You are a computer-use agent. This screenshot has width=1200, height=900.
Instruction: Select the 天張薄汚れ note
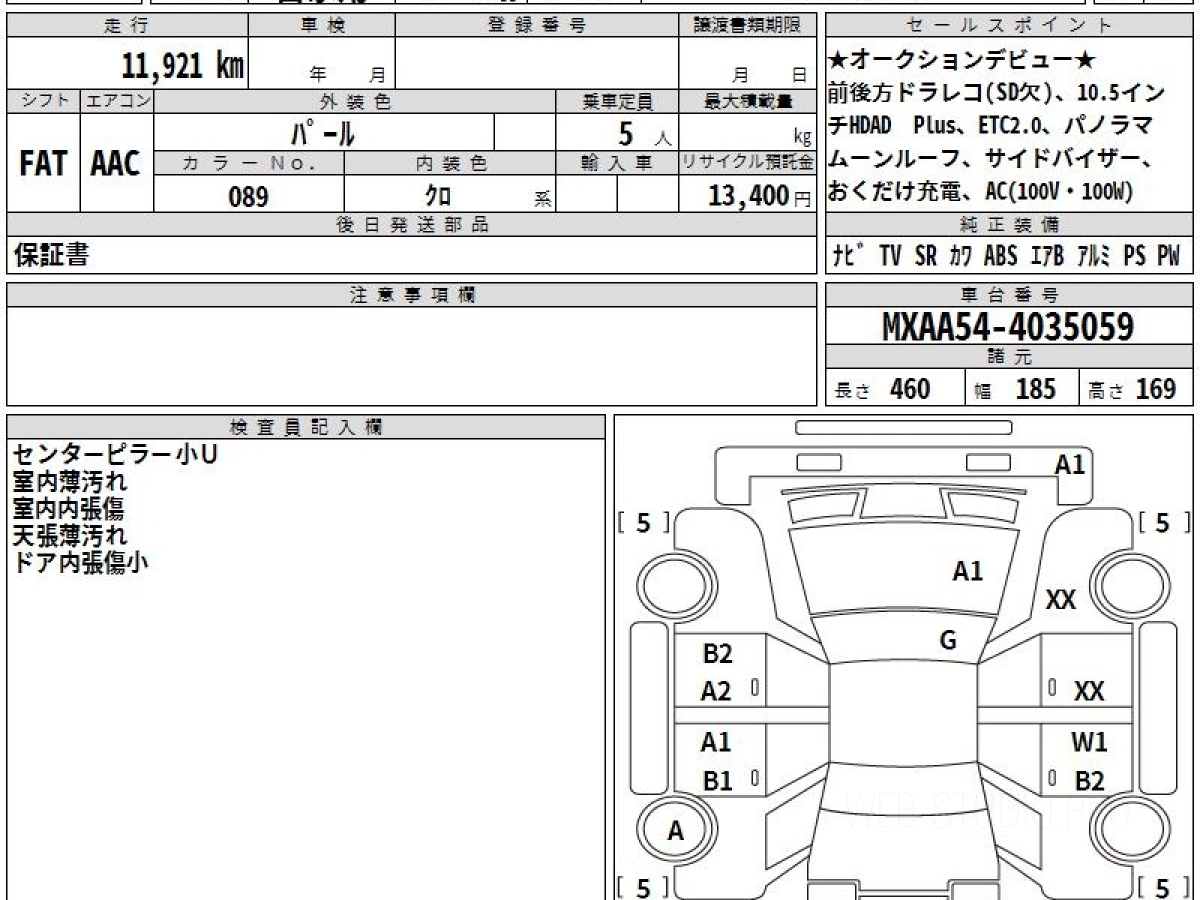[x=70, y=535]
